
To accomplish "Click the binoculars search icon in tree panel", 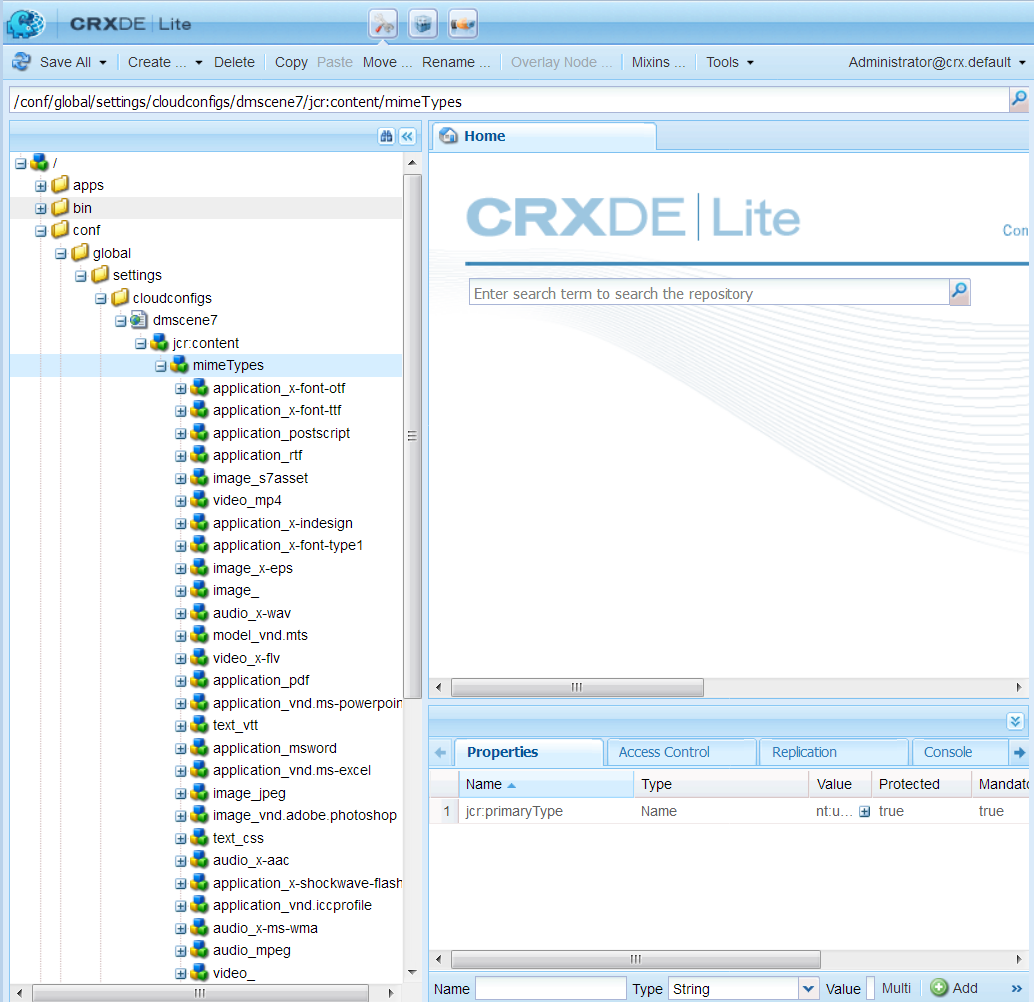I will click(386, 137).
